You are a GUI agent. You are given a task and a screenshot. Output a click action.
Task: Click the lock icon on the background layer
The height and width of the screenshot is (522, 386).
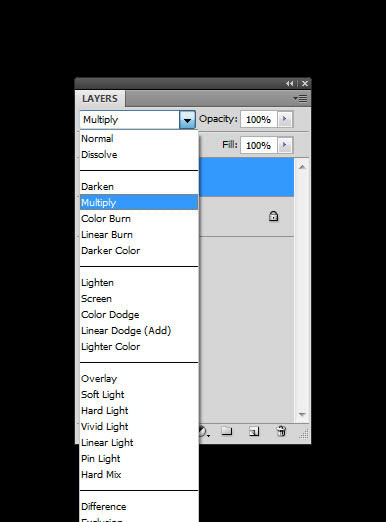click(273, 216)
